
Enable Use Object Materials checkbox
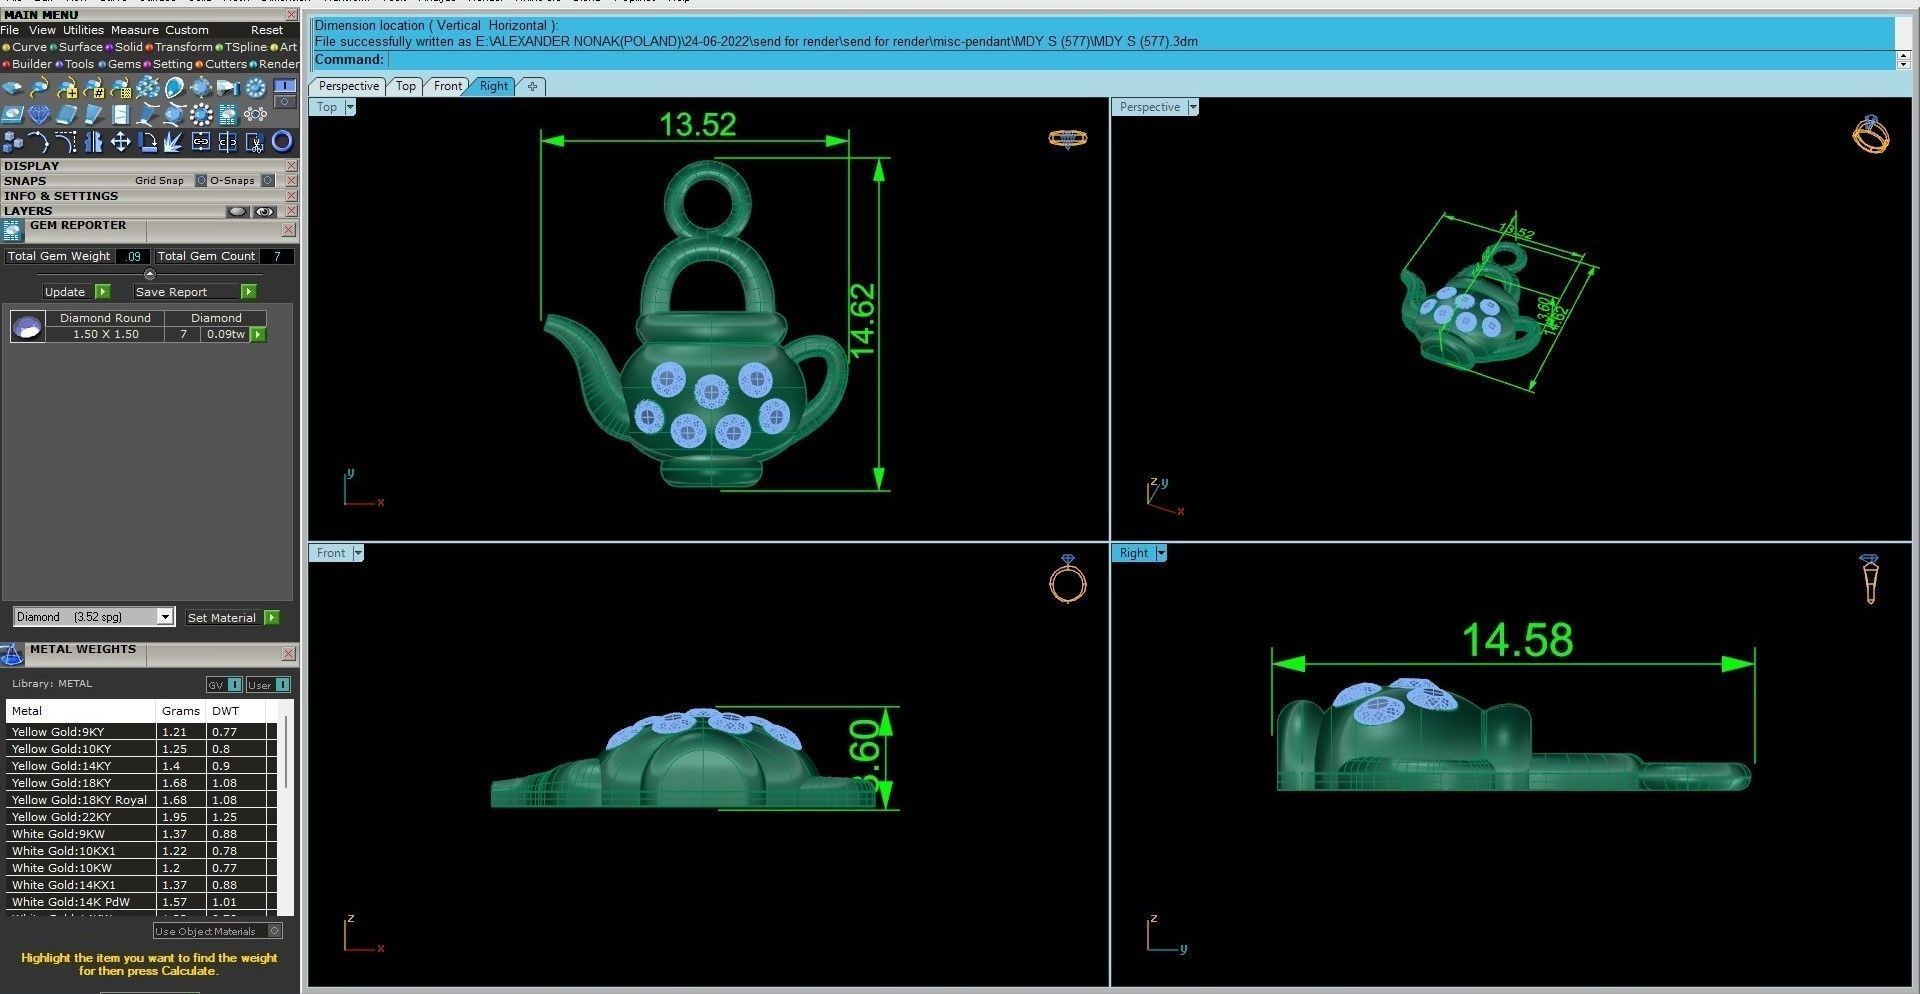click(x=275, y=931)
